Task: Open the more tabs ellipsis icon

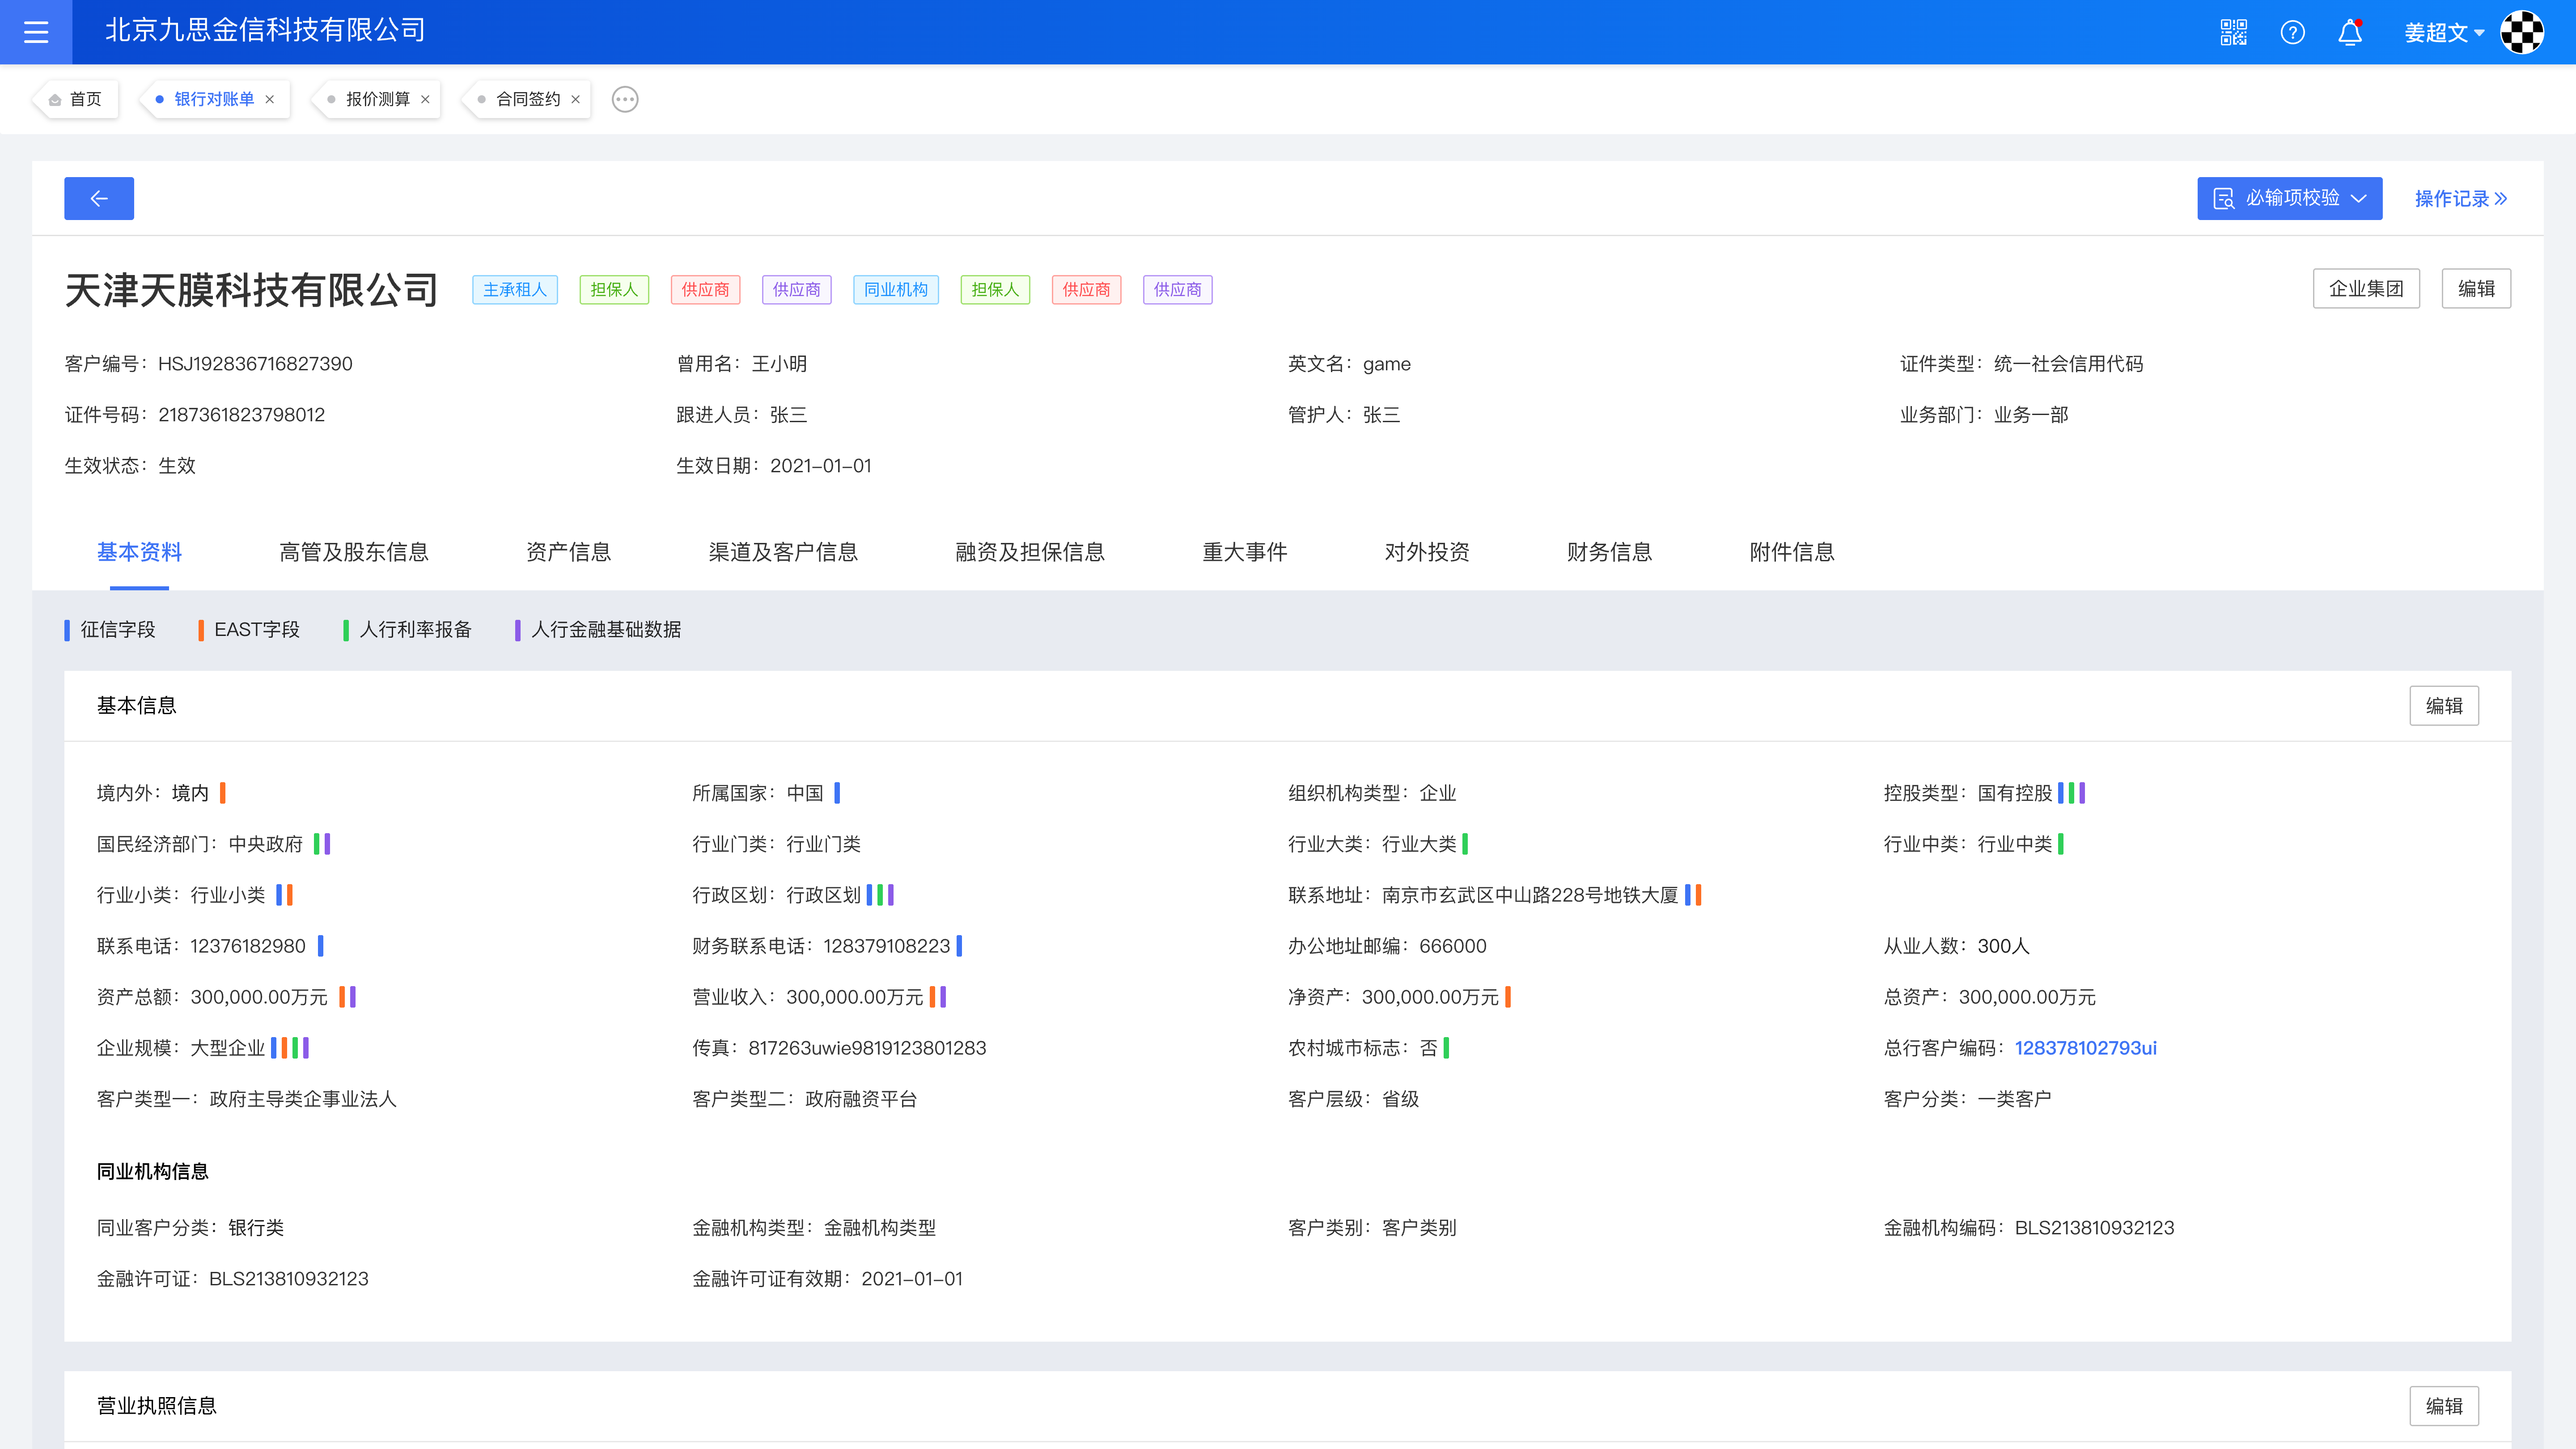Action: click(x=625, y=99)
